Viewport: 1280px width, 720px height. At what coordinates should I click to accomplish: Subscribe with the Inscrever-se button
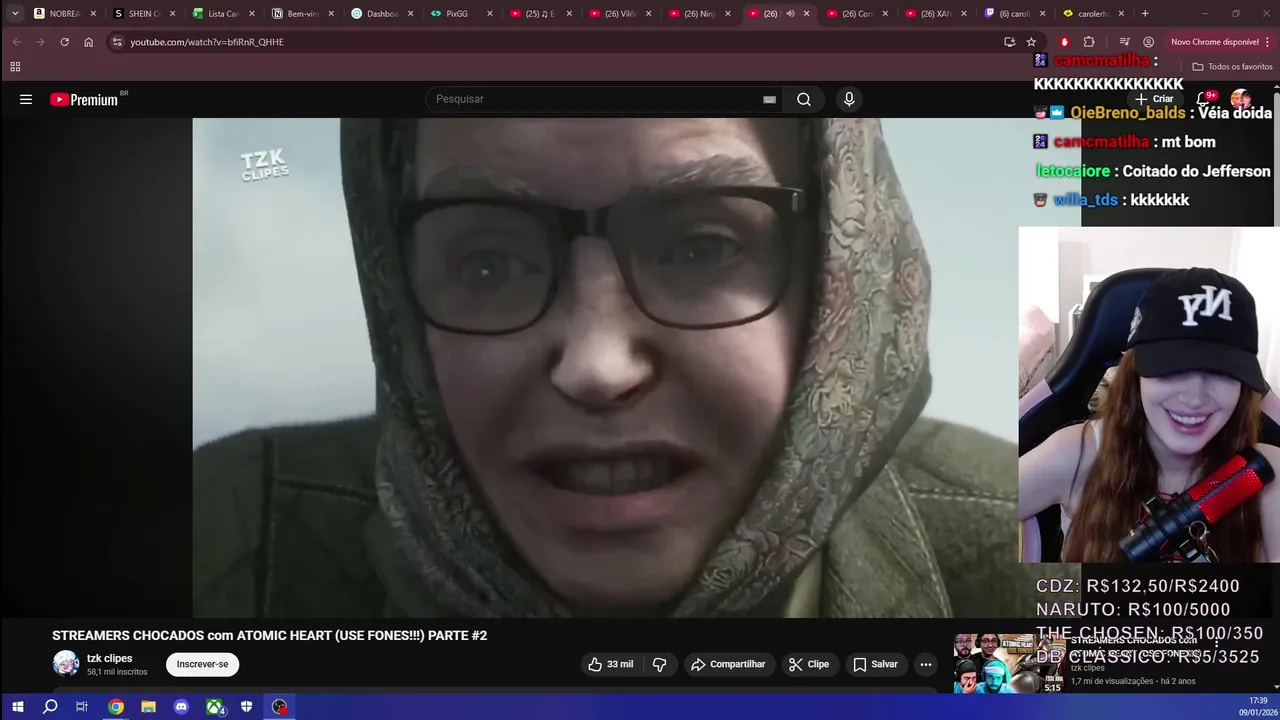click(202, 664)
